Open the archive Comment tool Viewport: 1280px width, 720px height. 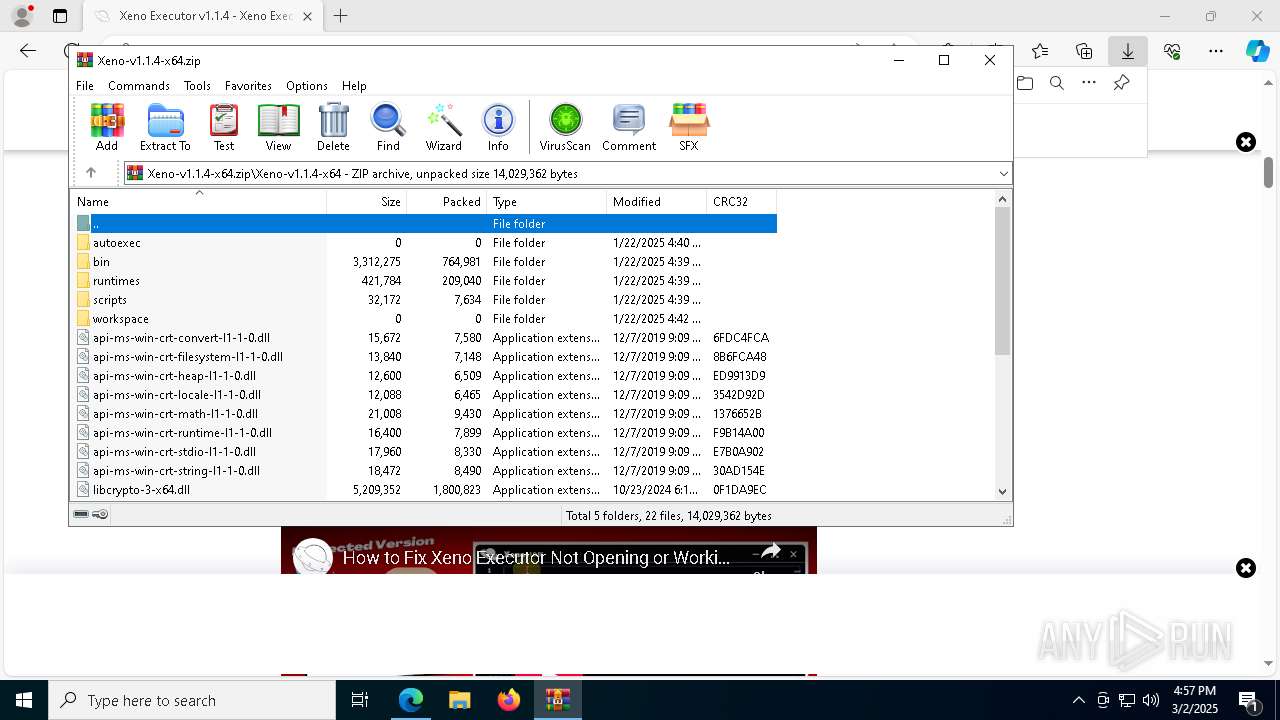629,127
